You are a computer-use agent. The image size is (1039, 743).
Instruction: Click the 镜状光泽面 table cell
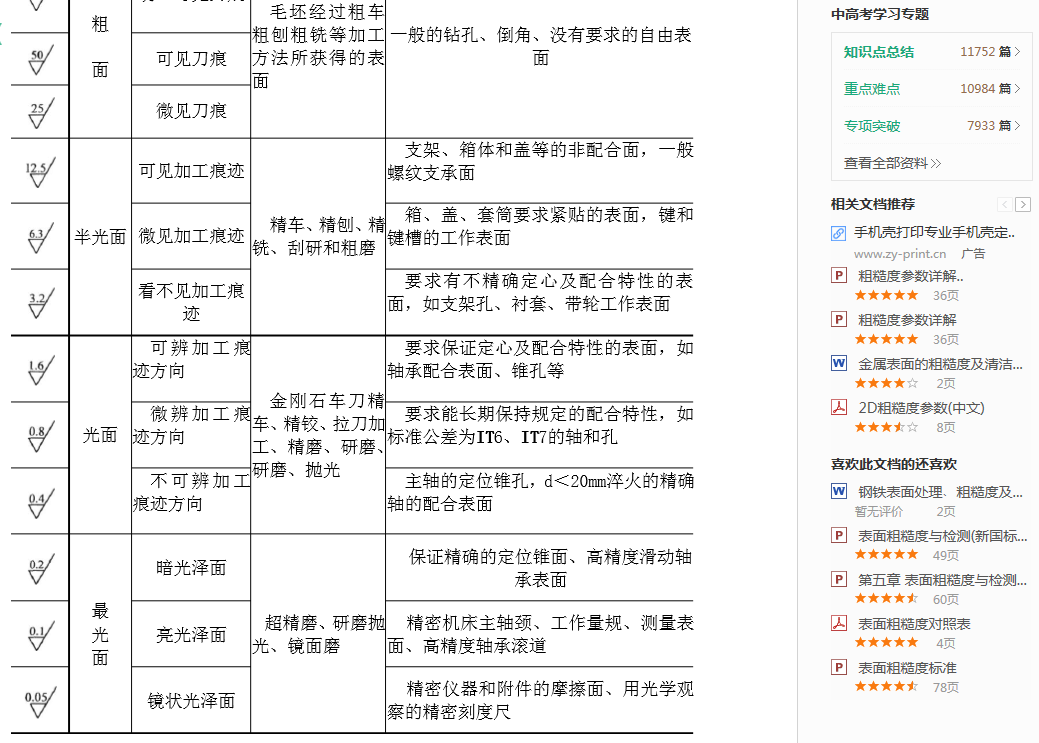pos(190,700)
